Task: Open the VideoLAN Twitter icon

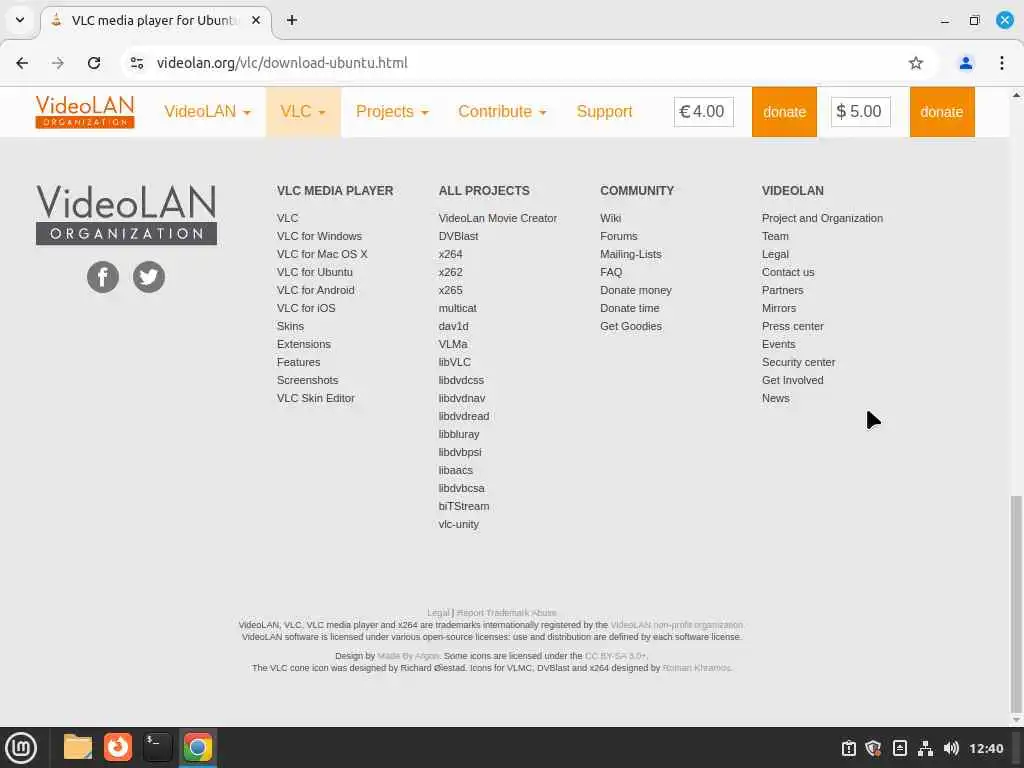Action: [x=149, y=277]
